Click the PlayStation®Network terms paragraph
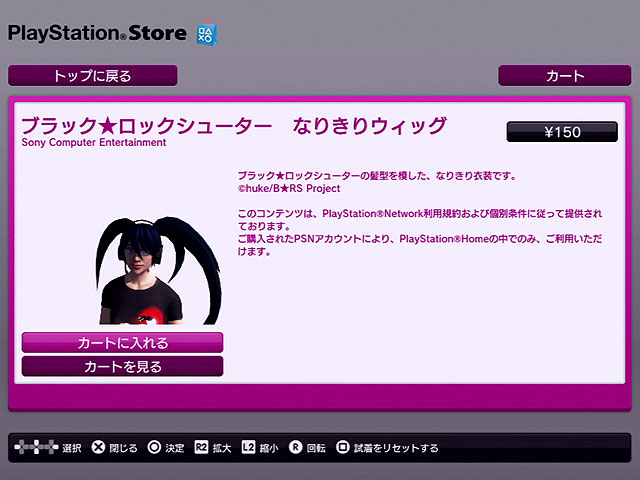Image resolution: width=640 pixels, height=480 pixels. (420, 232)
